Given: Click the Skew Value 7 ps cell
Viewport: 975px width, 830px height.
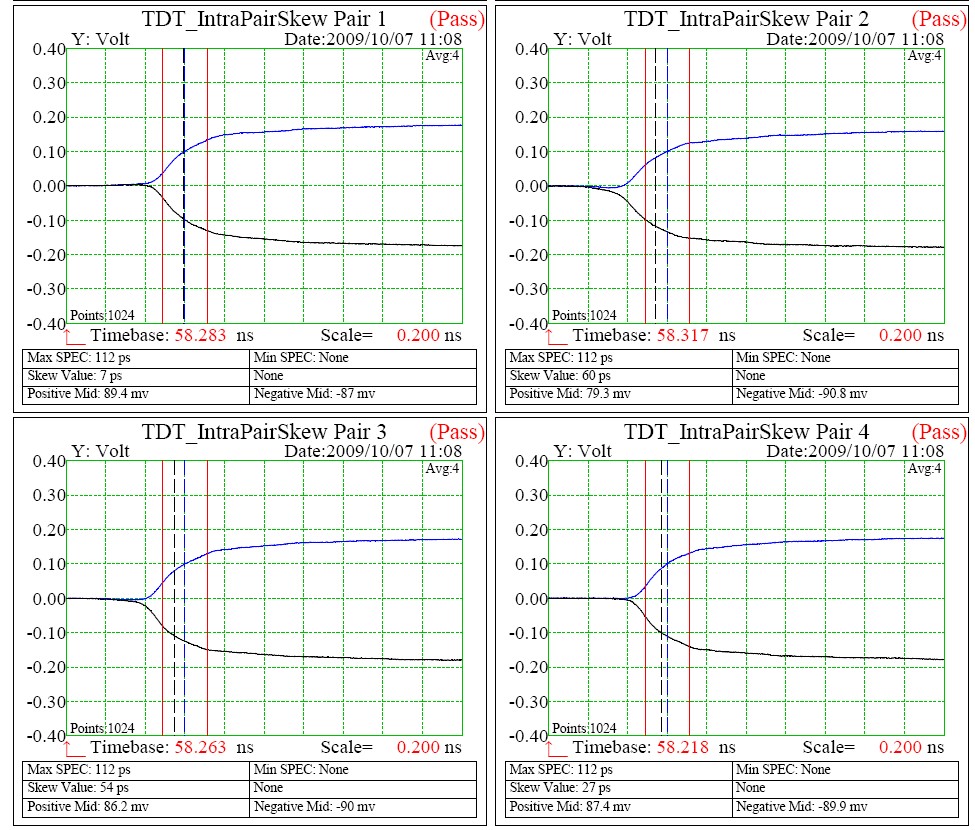Looking at the screenshot, I should [135, 376].
